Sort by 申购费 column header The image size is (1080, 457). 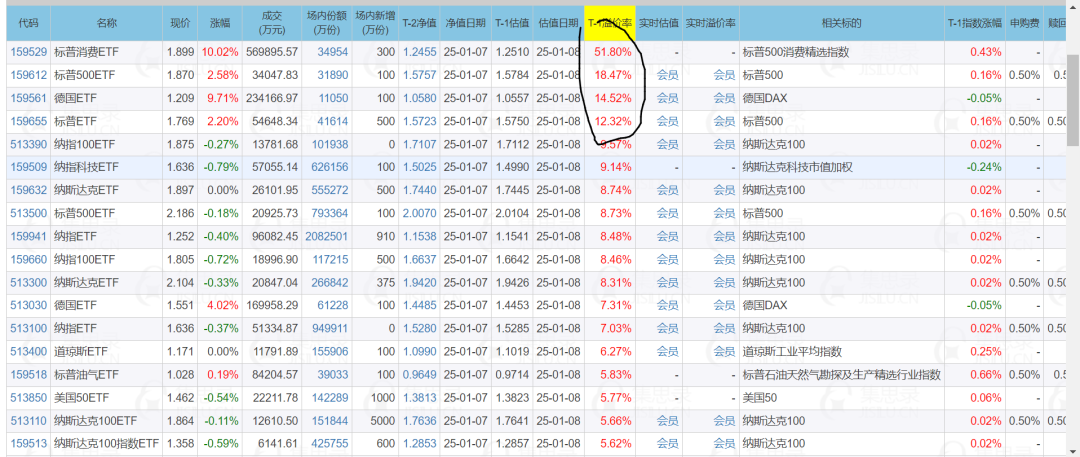1024,23
